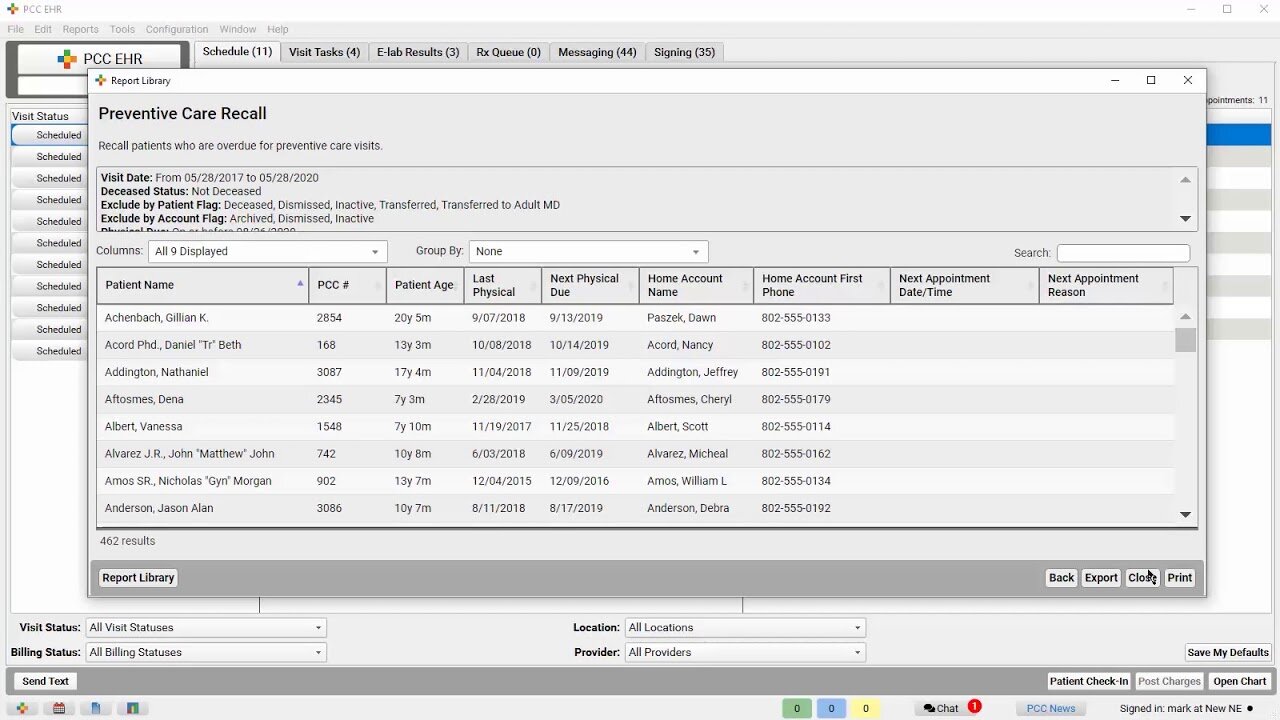Click the Search input field
Image resolution: width=1280 pixels, height=720 pixels.
(1123, 253)
